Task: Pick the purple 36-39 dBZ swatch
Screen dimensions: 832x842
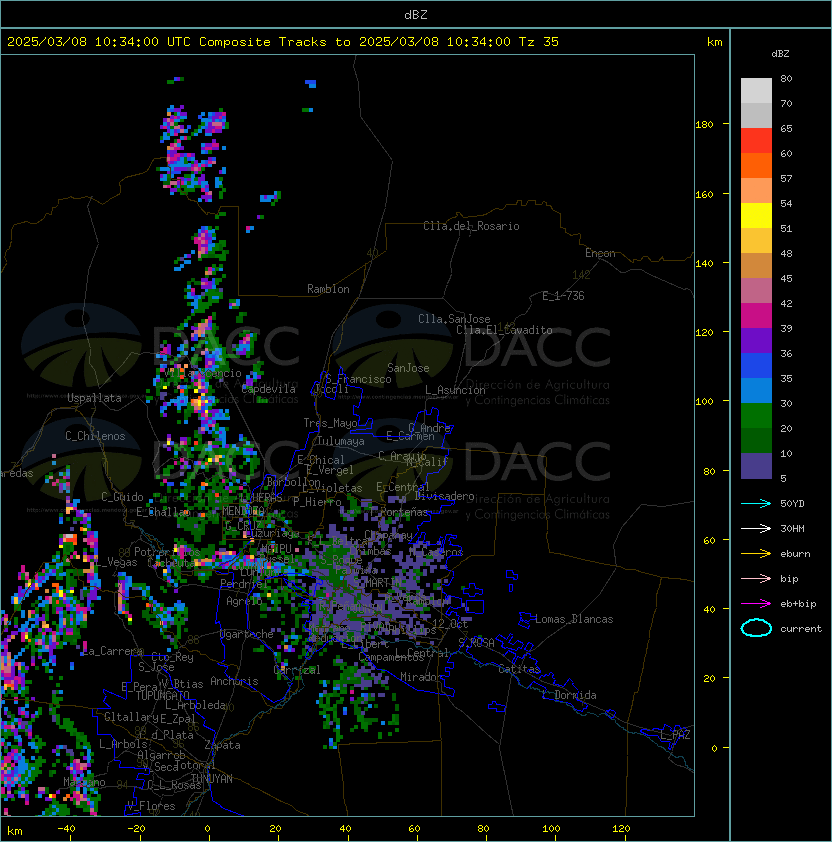Action: click(x=756, y=340)
